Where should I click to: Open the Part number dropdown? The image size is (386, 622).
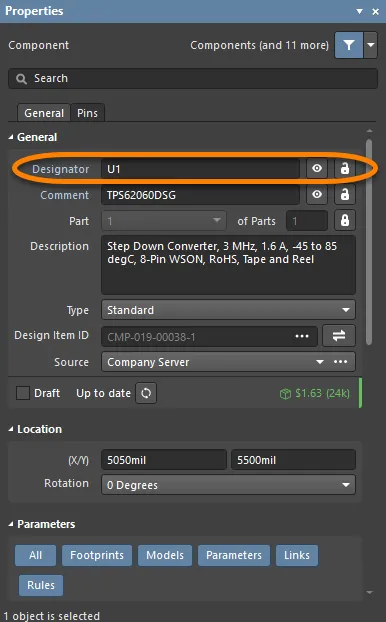pos(164,221)
